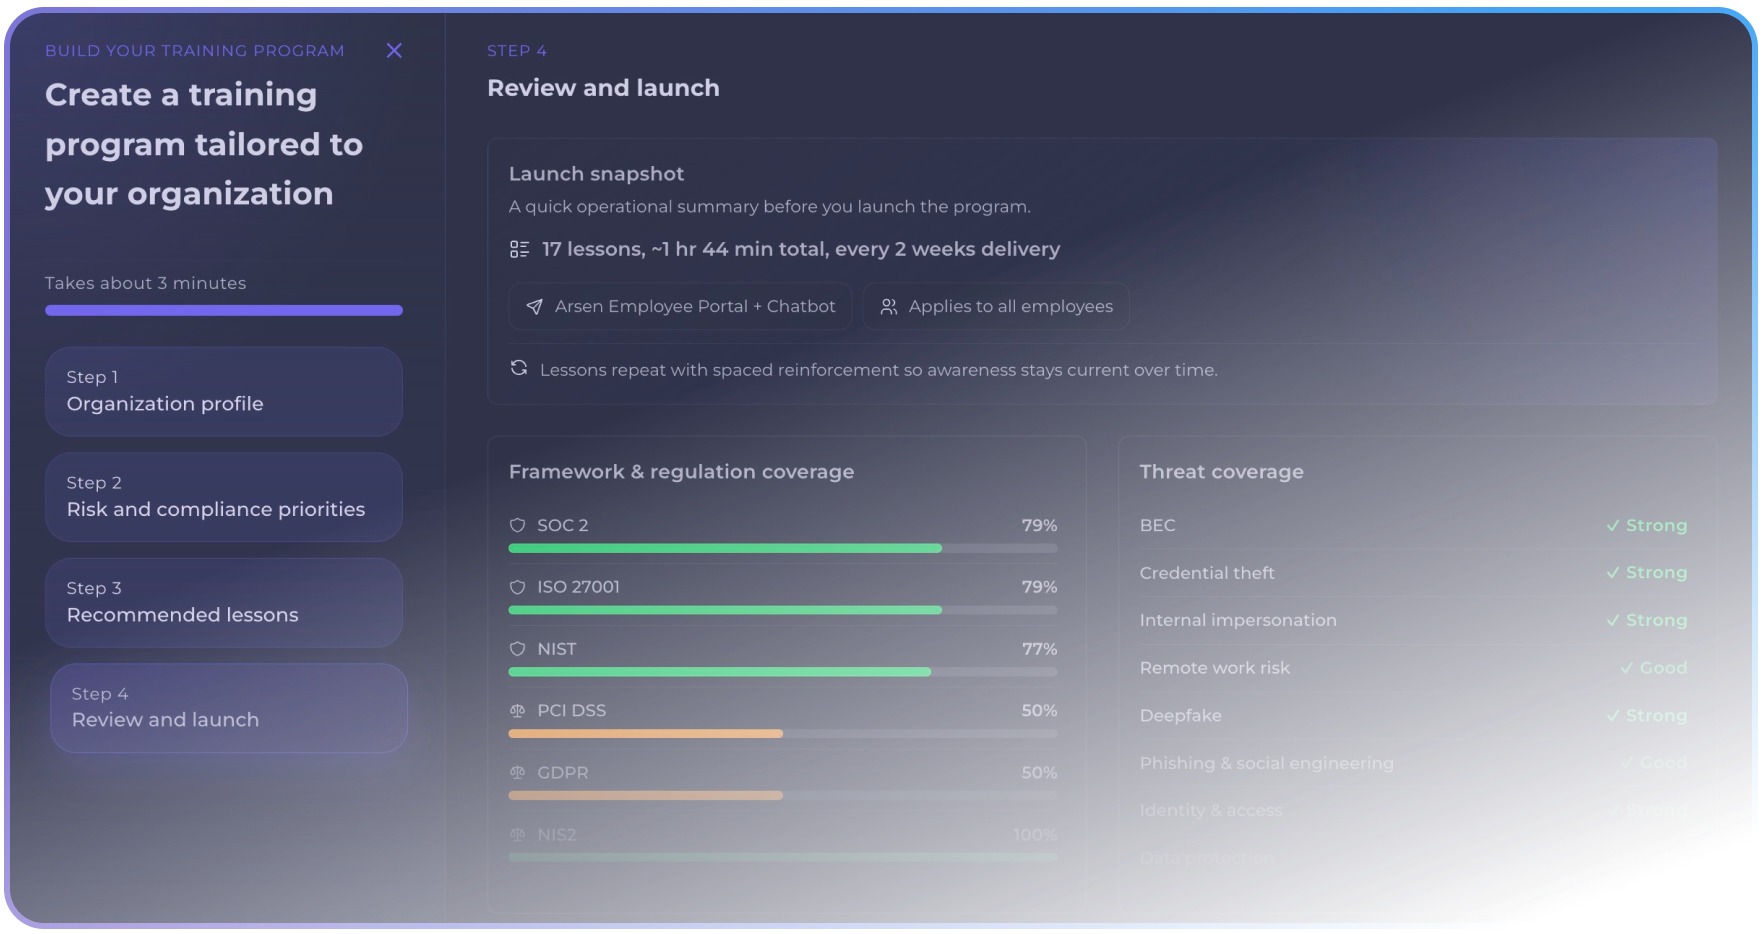Click the paper plane delivery icon

pos(534,307)
